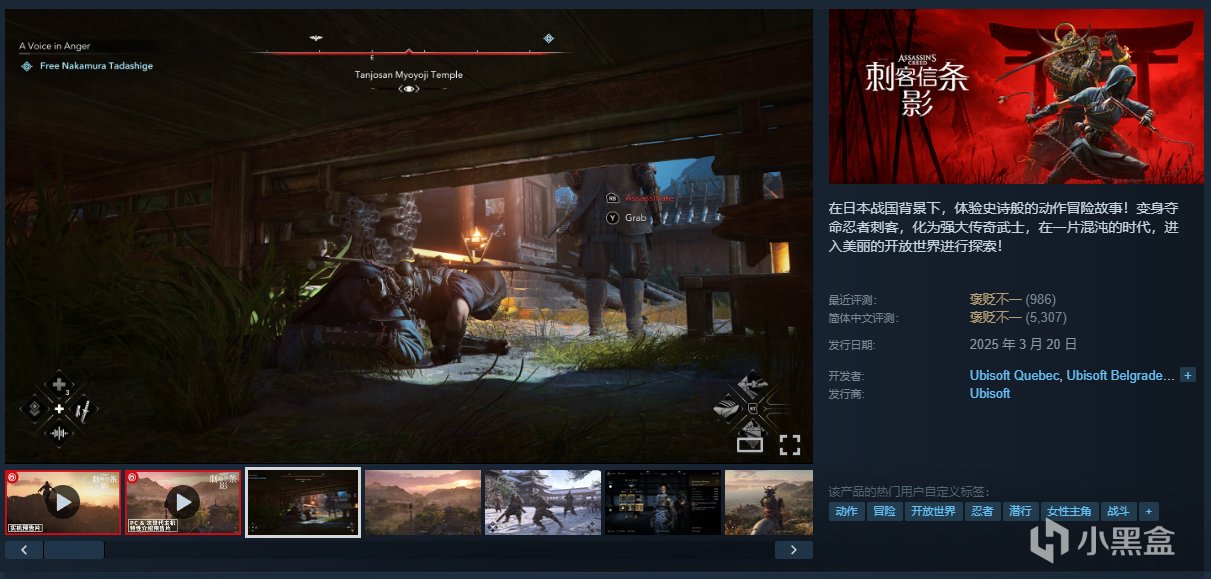Select the 开放世界 tag
This screenshot has width=1211, height=579.
pos(932,511)
